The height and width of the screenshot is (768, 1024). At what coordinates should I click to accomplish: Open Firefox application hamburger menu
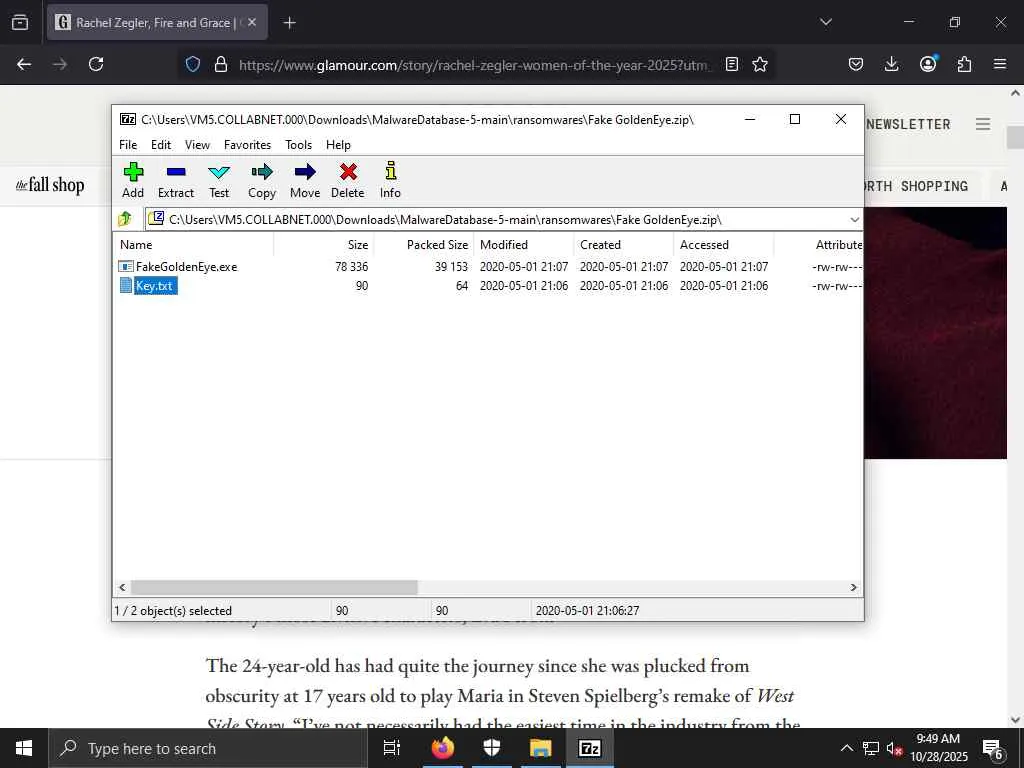point(1000,64)
